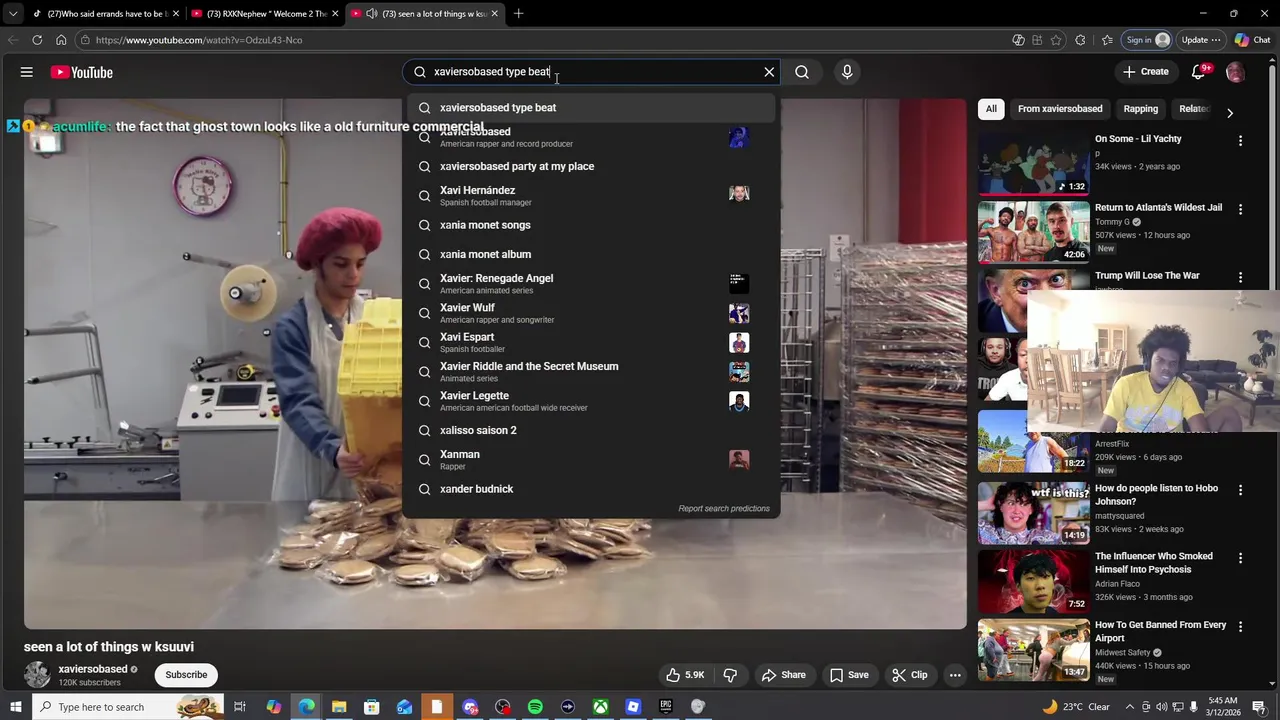Choose the 'Xavier: Renegade Angel' suggestion

pyautogui.click(x=591, y=284)
